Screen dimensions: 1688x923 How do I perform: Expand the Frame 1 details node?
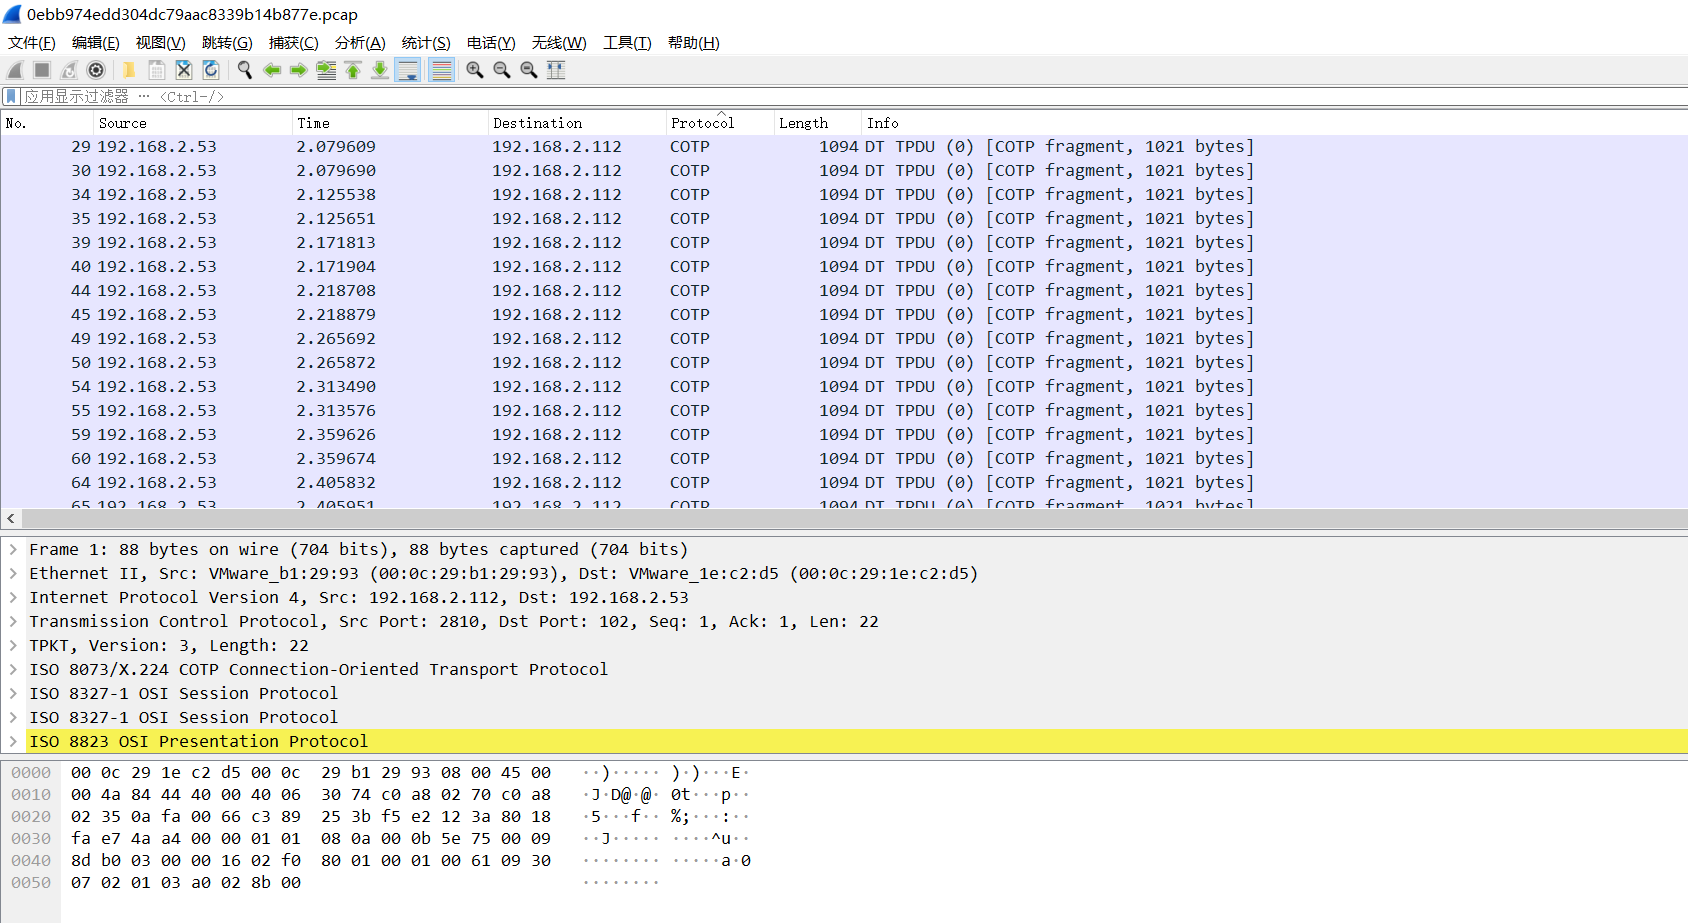[13, 549]
